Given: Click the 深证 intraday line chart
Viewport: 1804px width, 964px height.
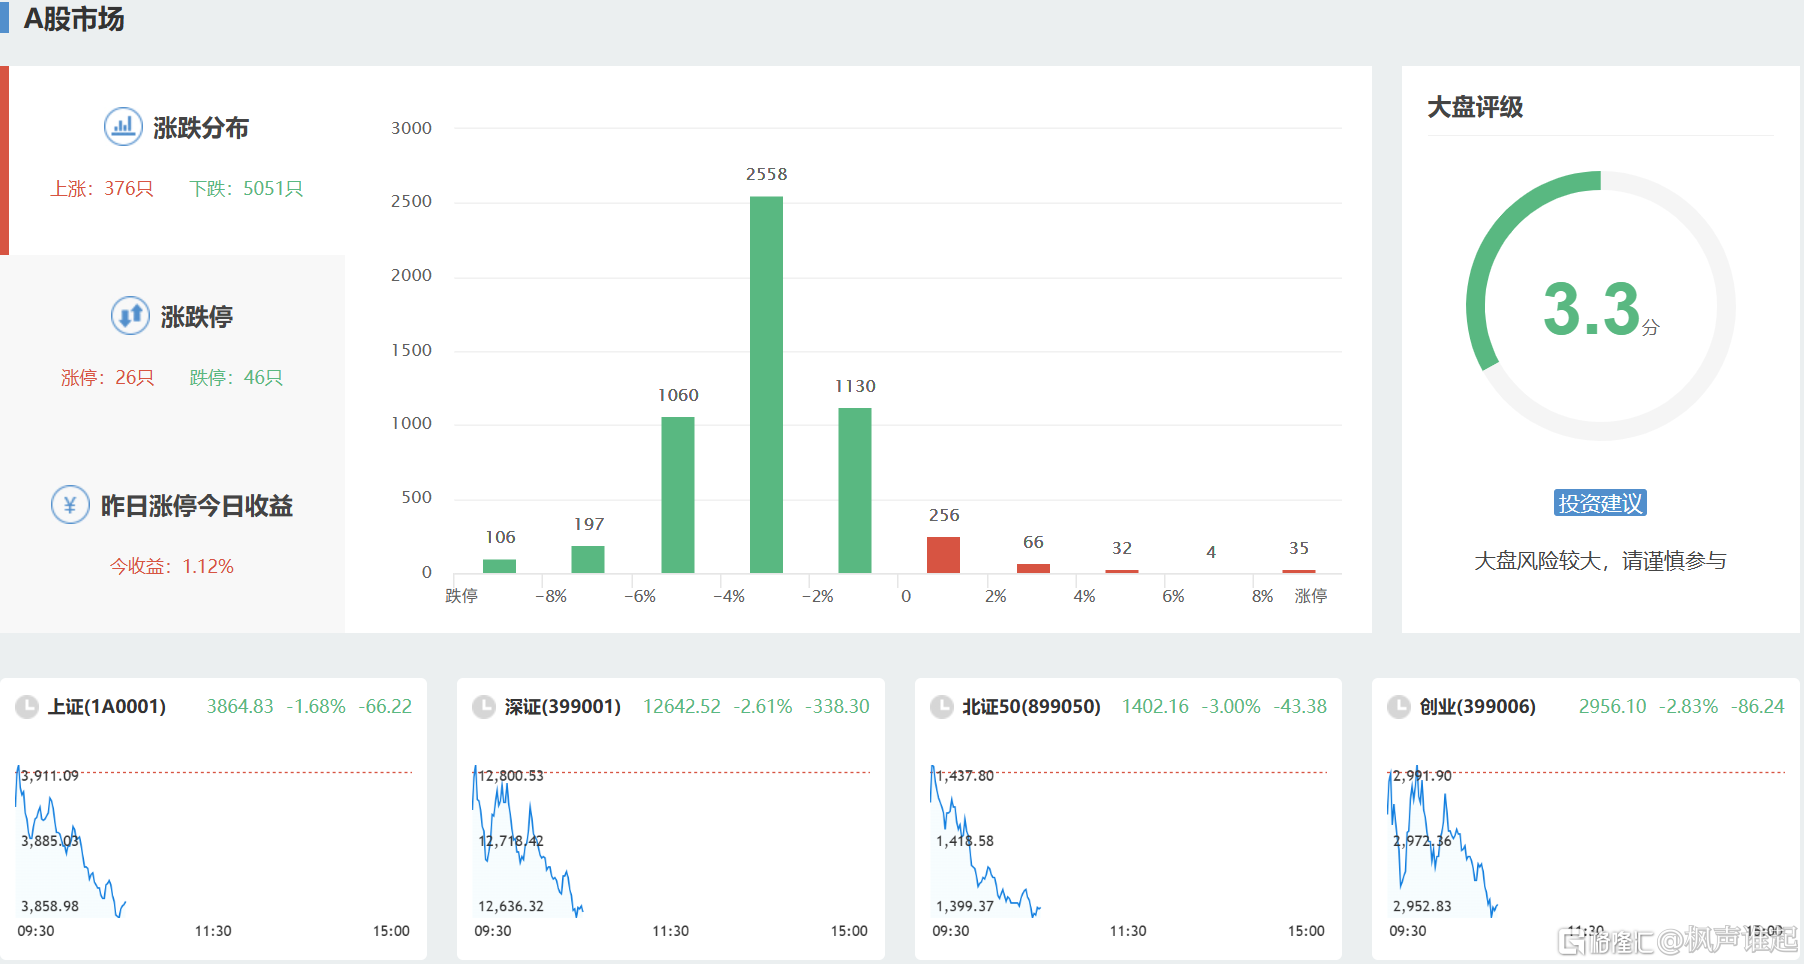Looking at the screenshot, I should 670,845.
